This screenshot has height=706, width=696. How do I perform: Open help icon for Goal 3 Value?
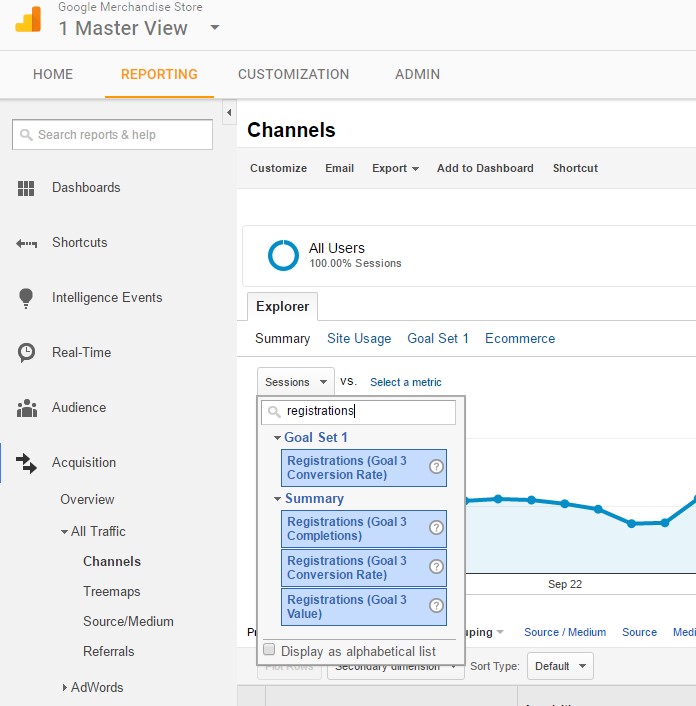tap(436, 606)
